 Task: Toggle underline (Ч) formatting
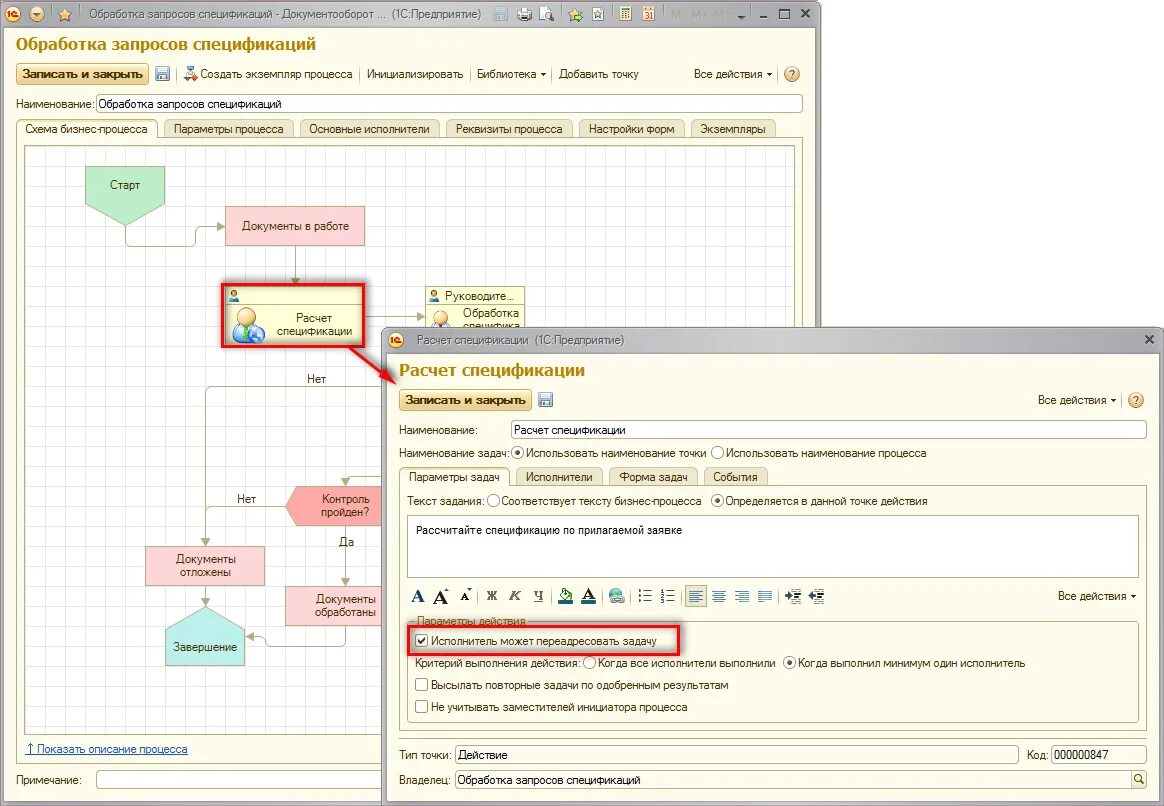(538, 596)
